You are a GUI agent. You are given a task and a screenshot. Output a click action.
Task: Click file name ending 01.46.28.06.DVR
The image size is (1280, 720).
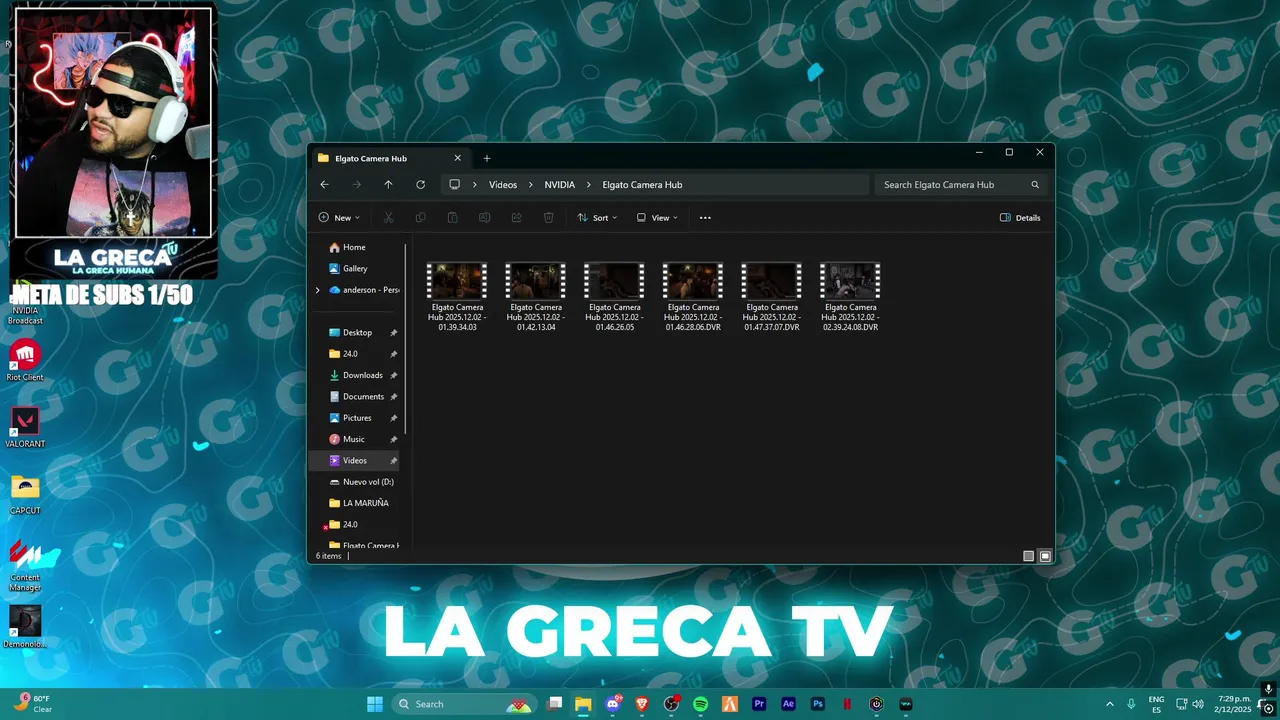point(693,317)
